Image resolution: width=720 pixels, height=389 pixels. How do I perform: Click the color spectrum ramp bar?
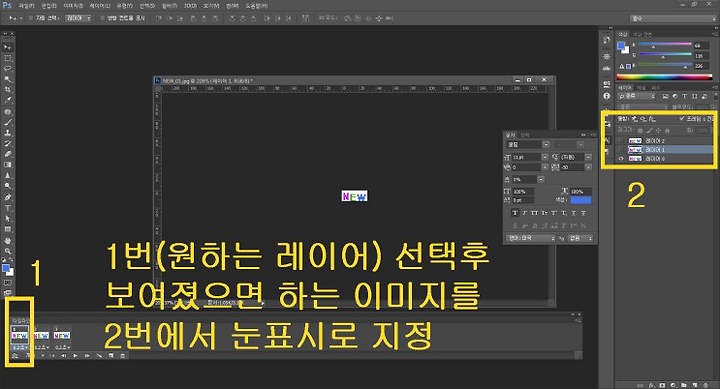[664, 77]
